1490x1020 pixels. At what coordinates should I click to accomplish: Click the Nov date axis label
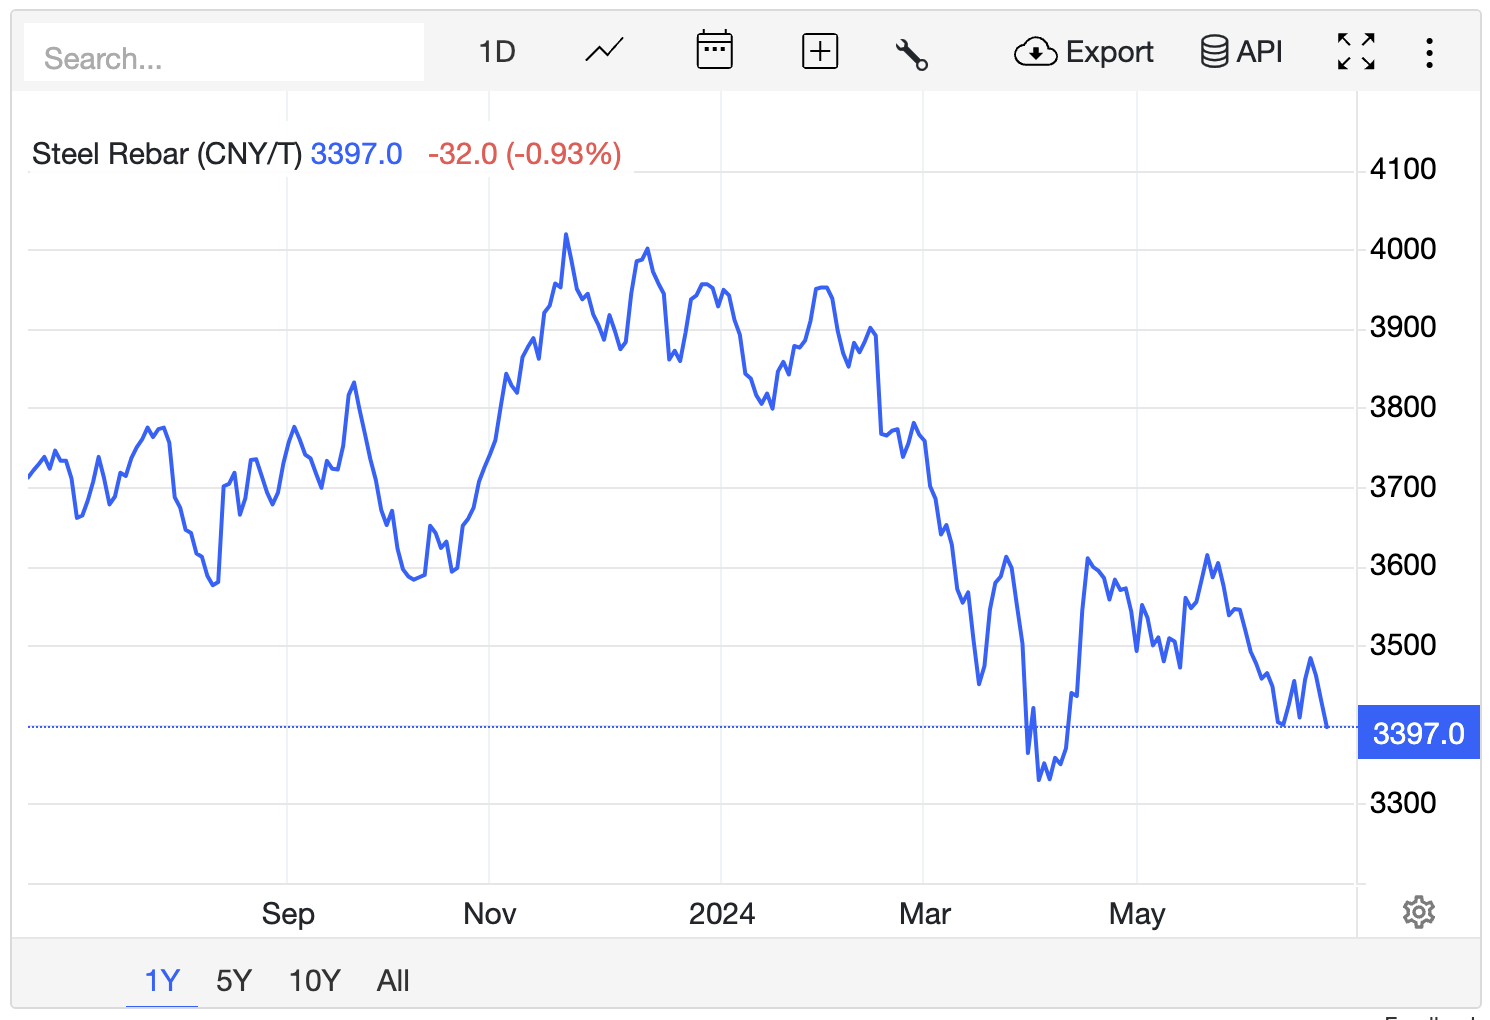489,913
